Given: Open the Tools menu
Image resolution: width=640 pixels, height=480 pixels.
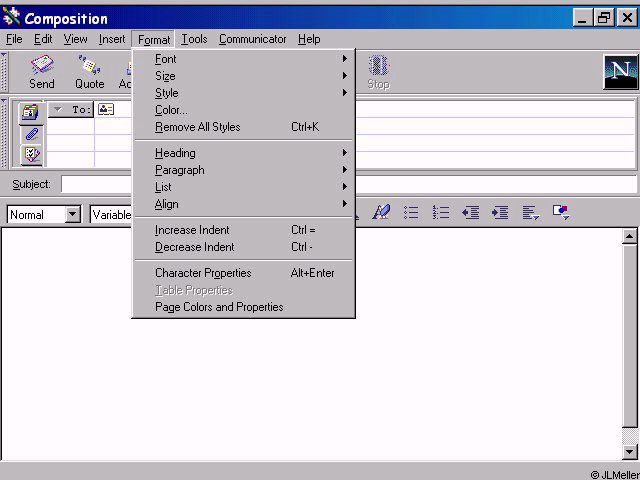Looking at the screenshot, I should (194, 39).
